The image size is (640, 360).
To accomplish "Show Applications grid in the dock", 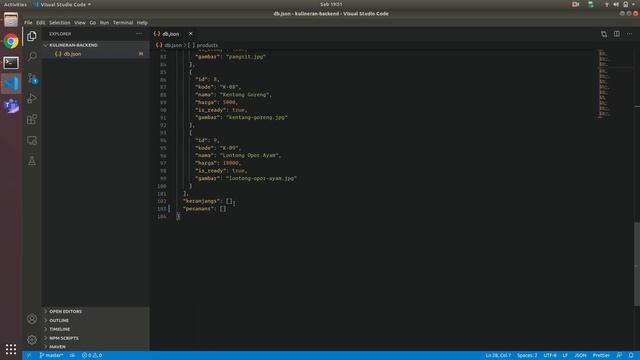I will pyautogui.click(x=11, y=349).
